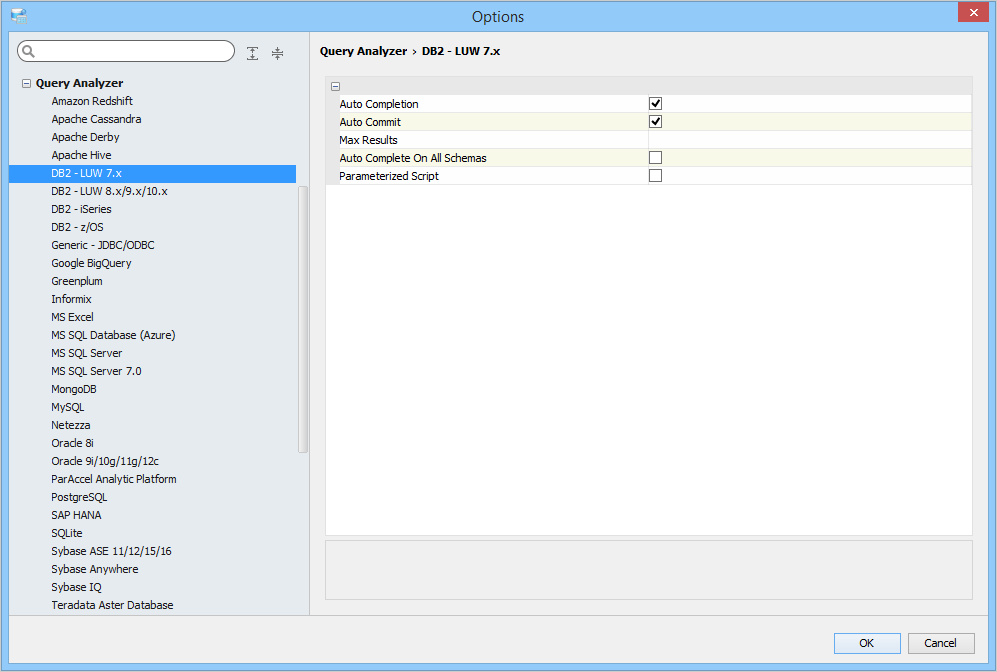Select MongoDB in the tree
This screenshot has height=672, width=997.
[74, 389]
